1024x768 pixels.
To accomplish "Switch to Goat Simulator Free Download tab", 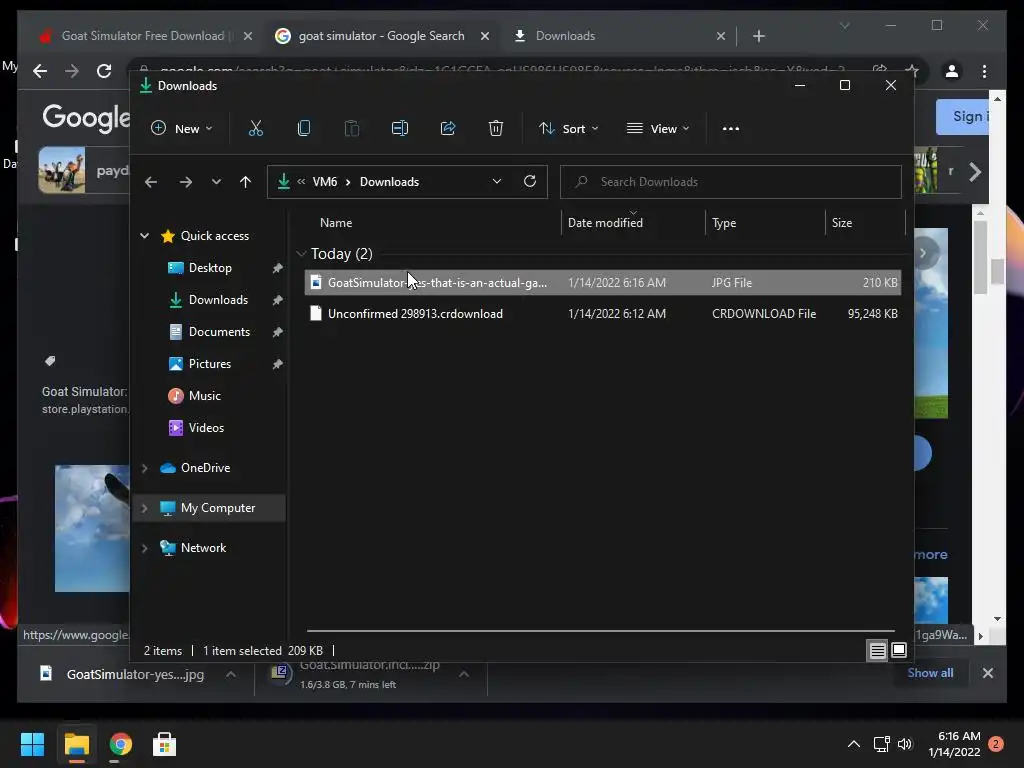I will (143, 36).
